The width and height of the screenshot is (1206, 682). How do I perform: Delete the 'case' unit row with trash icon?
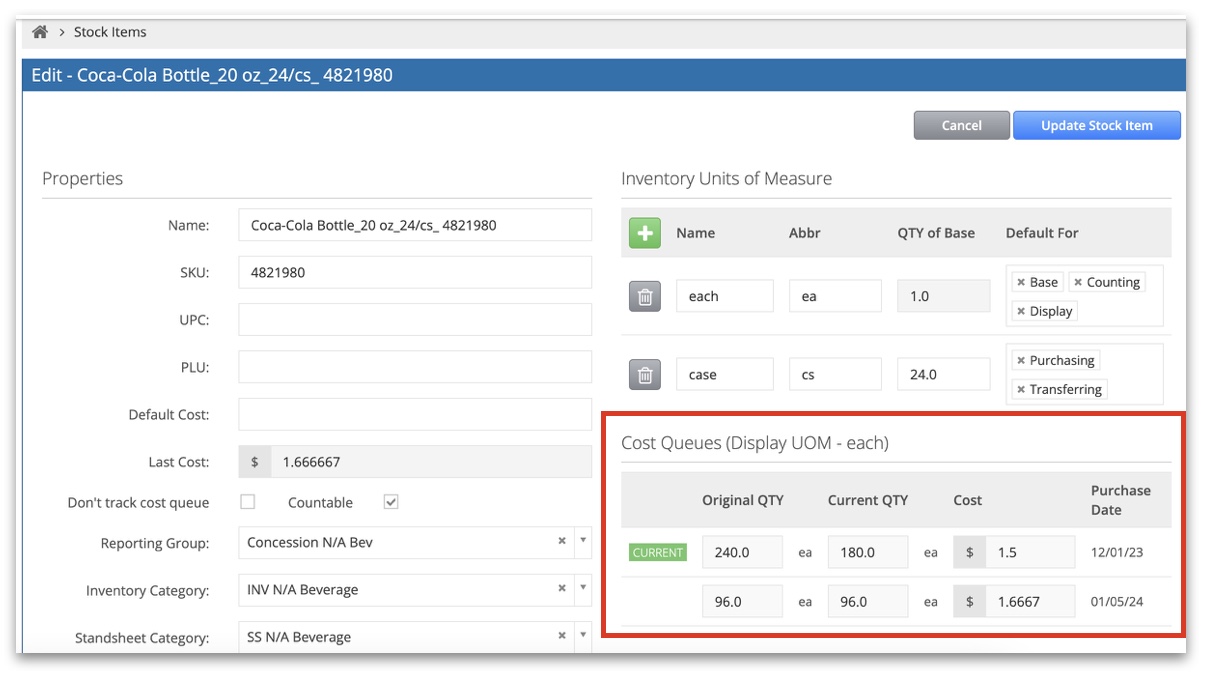645,375
